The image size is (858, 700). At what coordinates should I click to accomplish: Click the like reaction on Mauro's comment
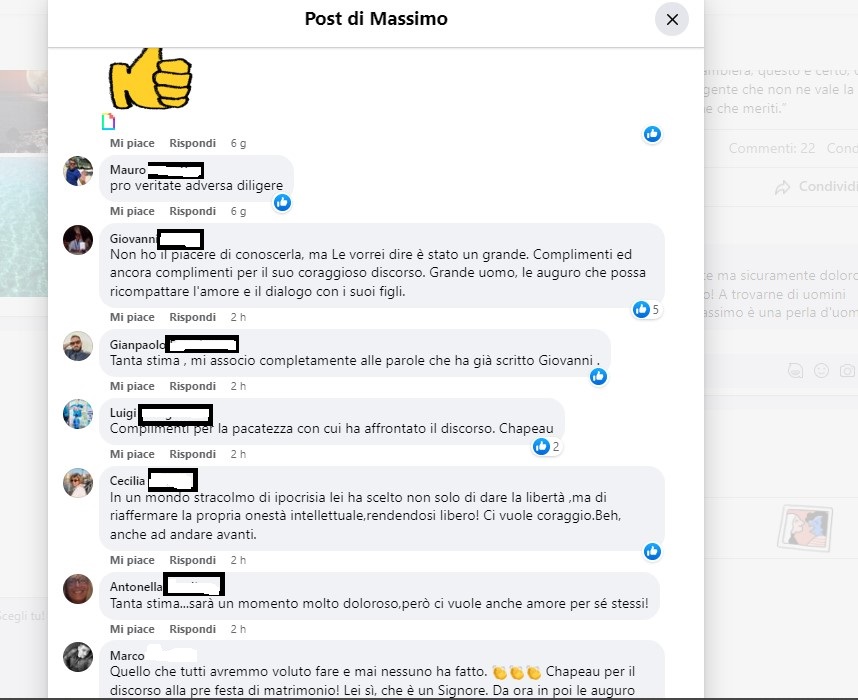coord(282,203)
